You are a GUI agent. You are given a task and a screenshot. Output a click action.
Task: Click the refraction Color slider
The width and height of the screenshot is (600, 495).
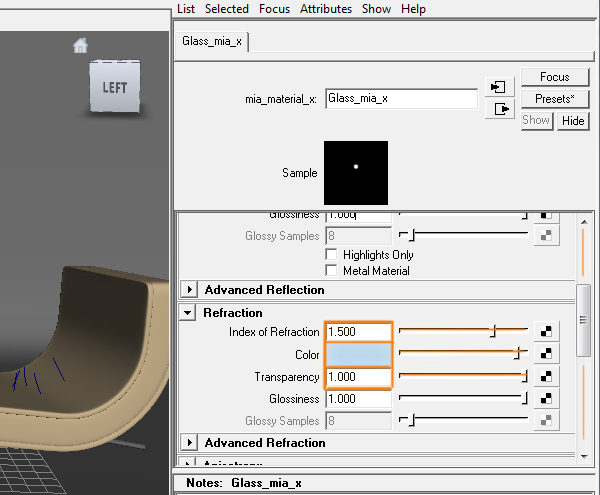tap(463, 353)
